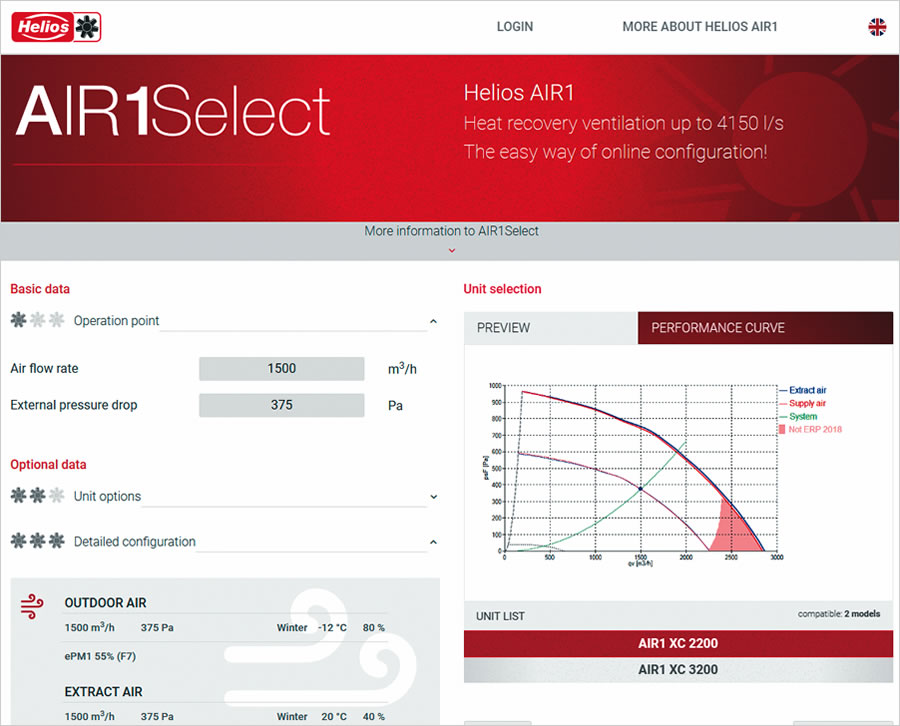The height and width of the screenshot is (726, 900).
Task: Click the Operation point gear icons
Action: [37, 320]
